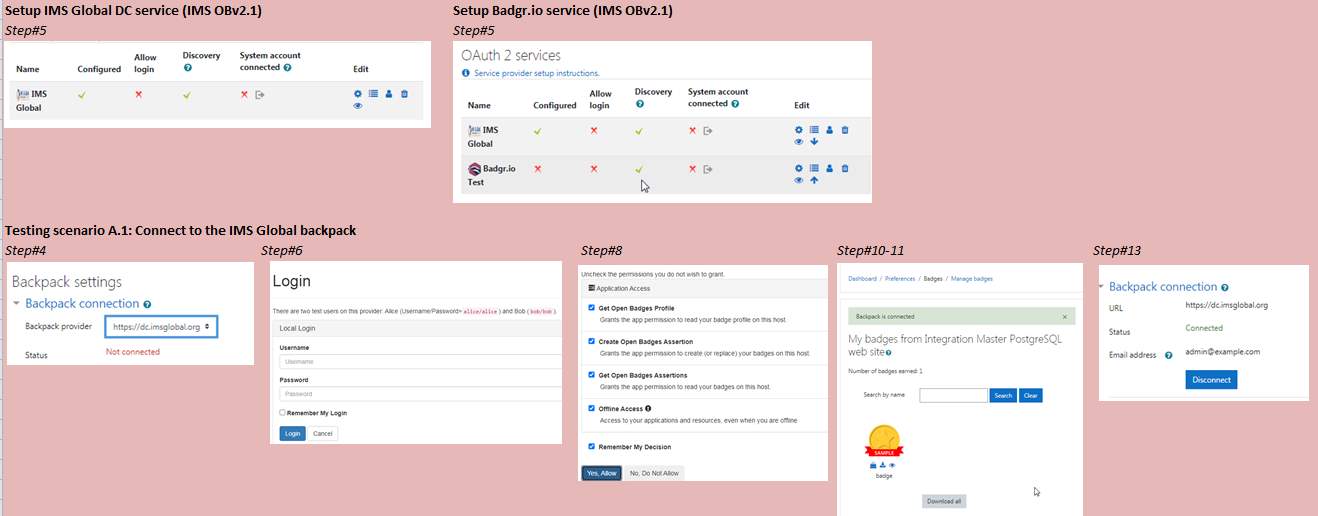Toggle eye icon under badge
Image resolution: width=1318 pixels, height=516 pixels.
coord(892,466)
